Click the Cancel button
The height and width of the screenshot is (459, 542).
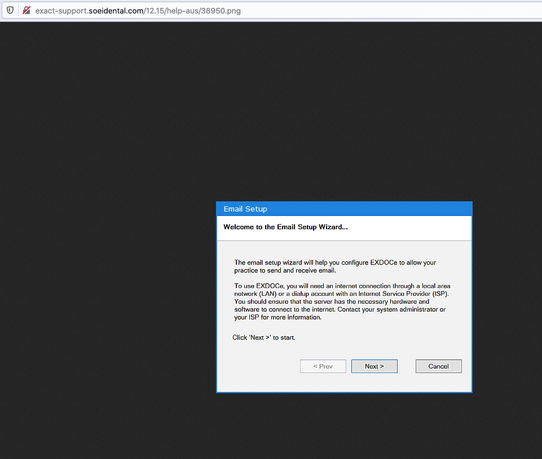438,366
